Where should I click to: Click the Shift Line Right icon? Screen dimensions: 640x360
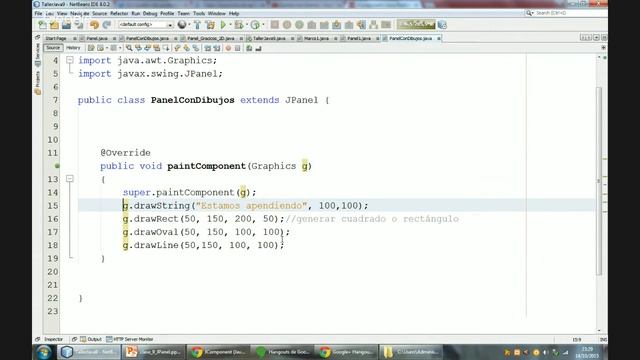(217, 48)
